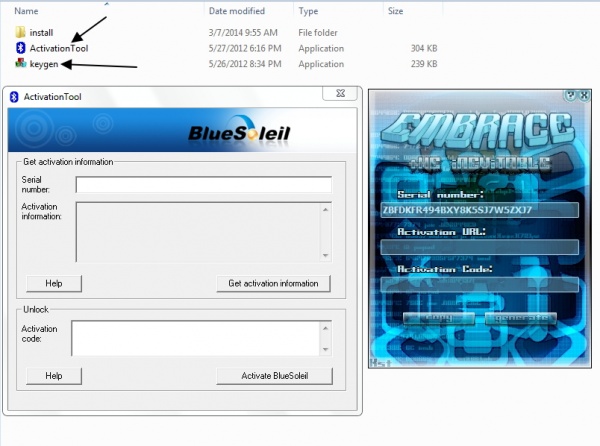Close the ActivationTool window

click(341, 93)
